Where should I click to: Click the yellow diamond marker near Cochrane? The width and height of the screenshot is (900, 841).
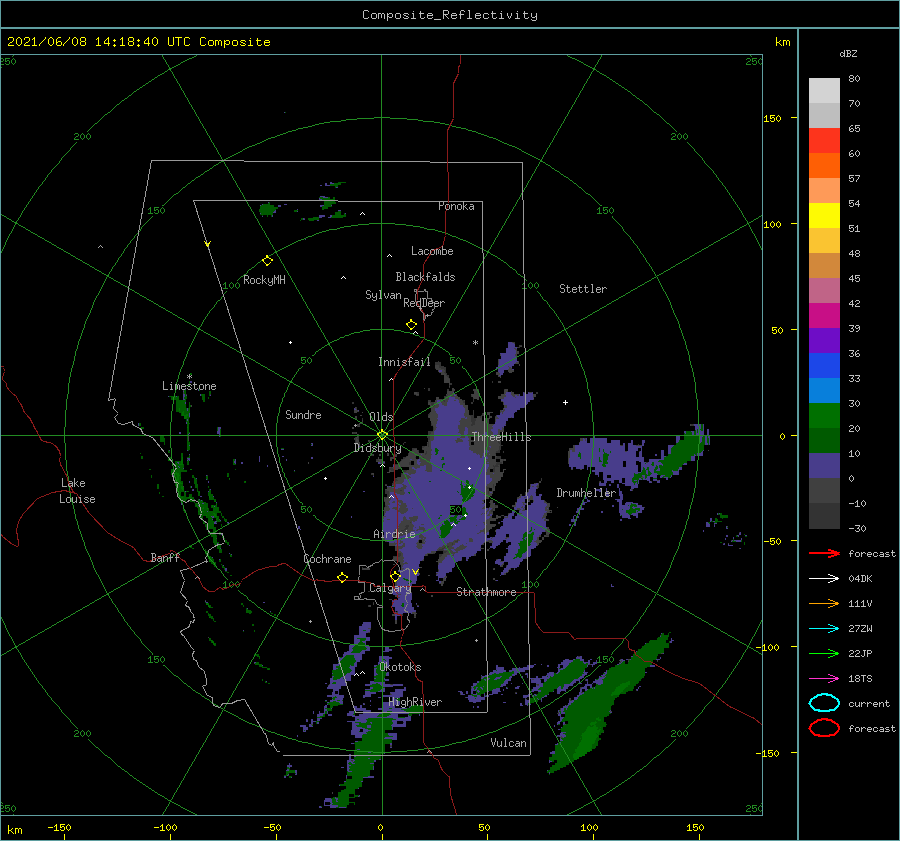342,577
